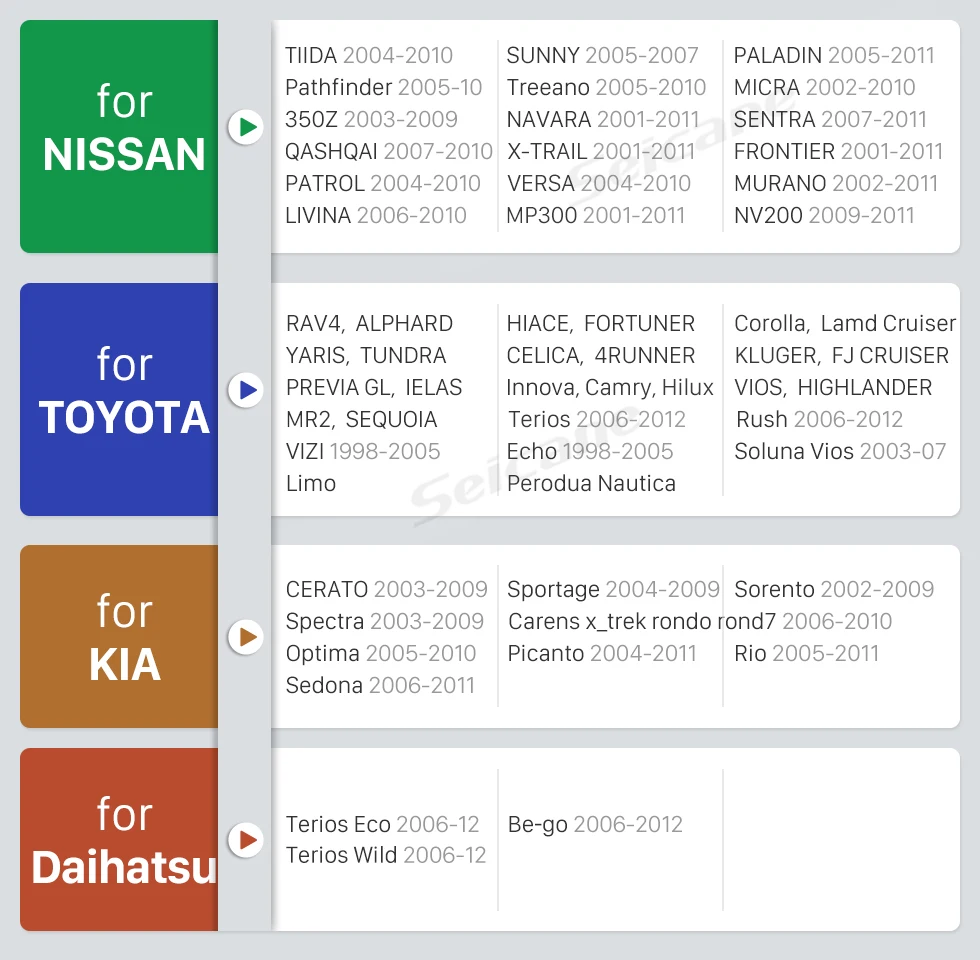Click 'SENTRA 2007-2011' entry
Image resolution: width=980 pixels, height=960 pixels.
coord(830,119)
